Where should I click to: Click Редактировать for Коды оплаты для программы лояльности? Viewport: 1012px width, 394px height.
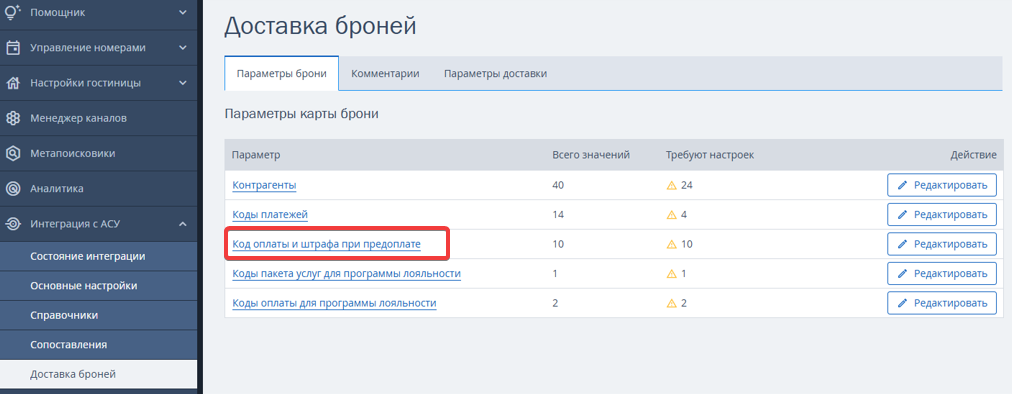coord(942,303)
